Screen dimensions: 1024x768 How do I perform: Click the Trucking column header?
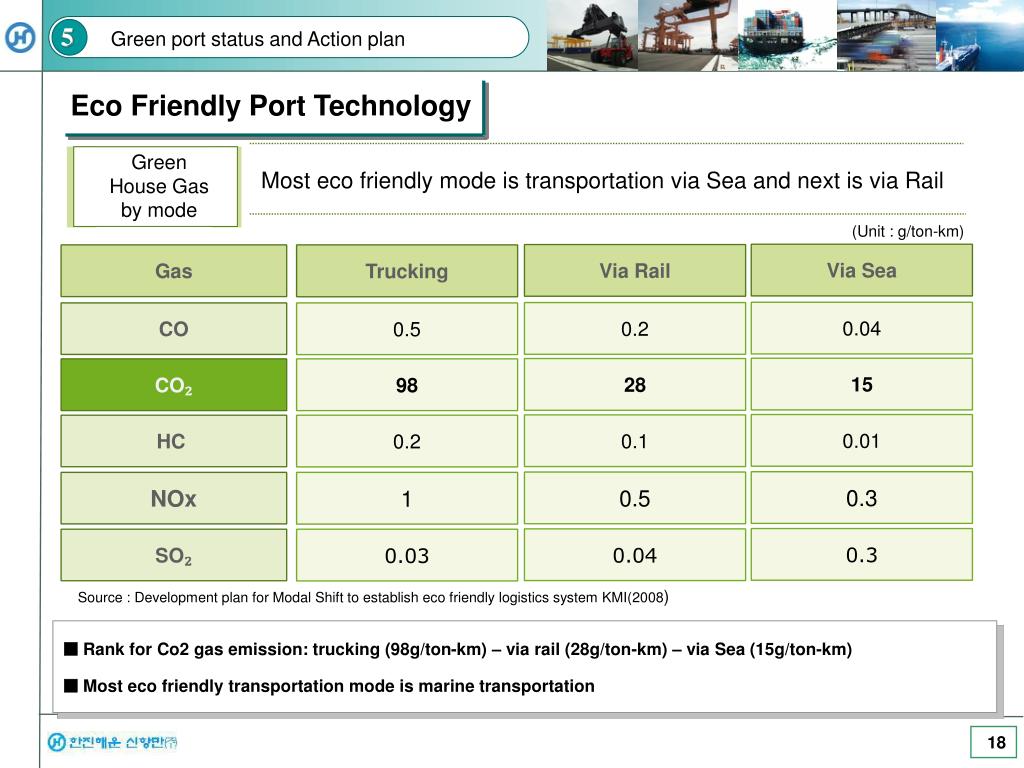(x=407, y=271)
